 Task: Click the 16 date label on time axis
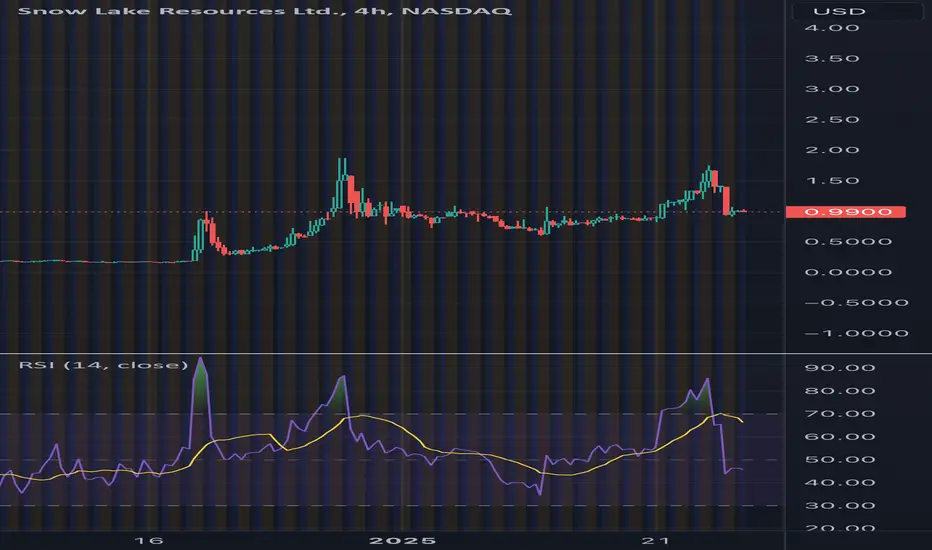(149, 540)
